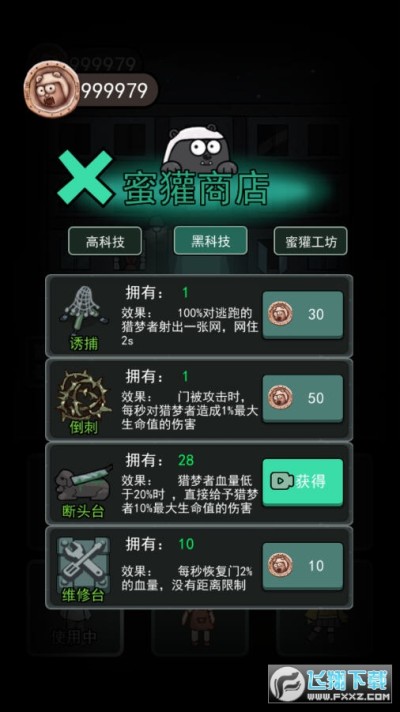The width and height of the screenshot is (400, 712).
Task: Close the 蜜獾商店 shop with green X
Action: tap(85, 177)
